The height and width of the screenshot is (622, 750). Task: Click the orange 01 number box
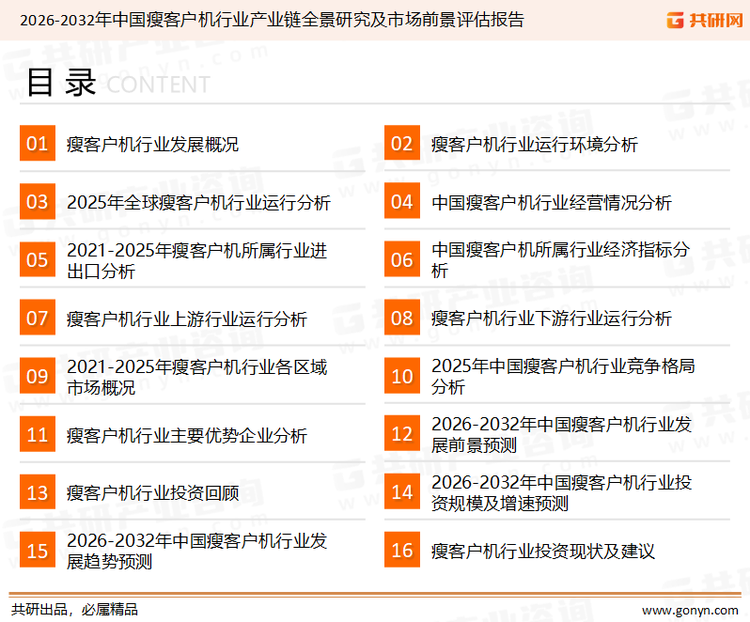tap(37, 143)
